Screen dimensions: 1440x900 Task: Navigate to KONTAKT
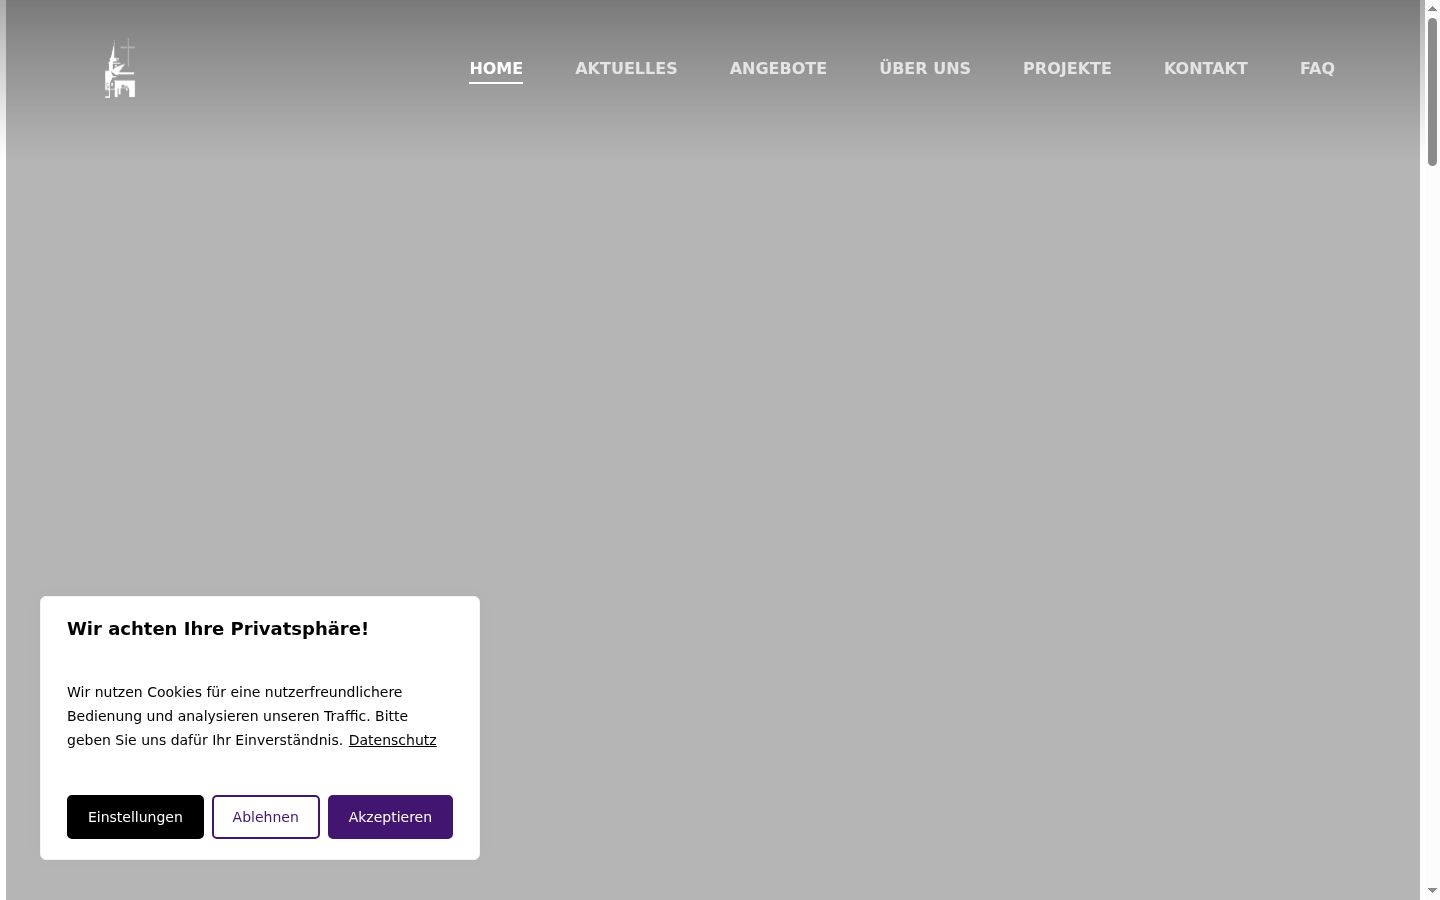[1206, 68]
